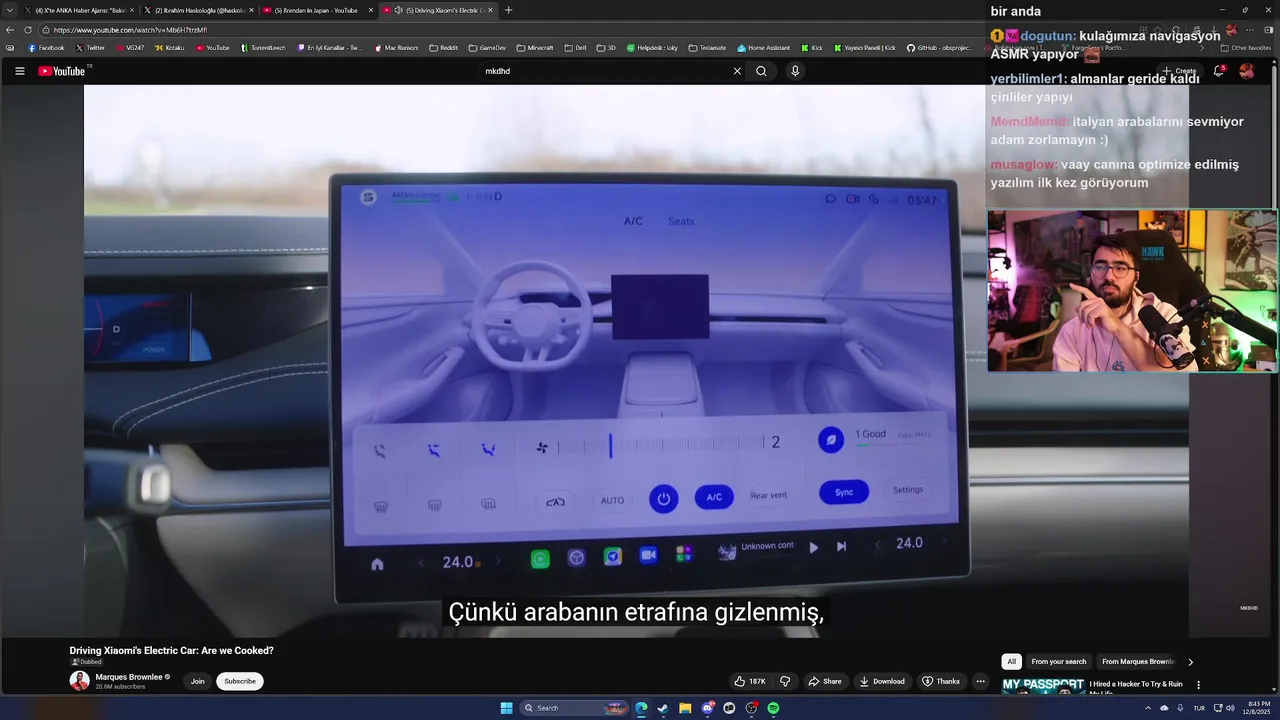Go back in browser
The height and width of the screenshot is (720, 1280).
(x=10, y=30)
